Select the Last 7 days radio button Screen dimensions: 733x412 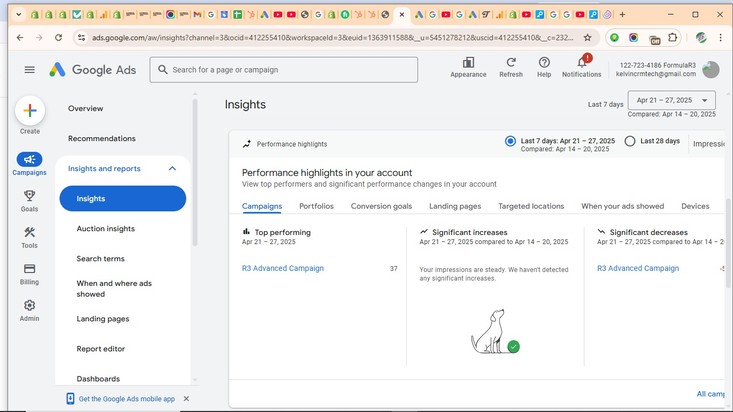pos(511,142)
